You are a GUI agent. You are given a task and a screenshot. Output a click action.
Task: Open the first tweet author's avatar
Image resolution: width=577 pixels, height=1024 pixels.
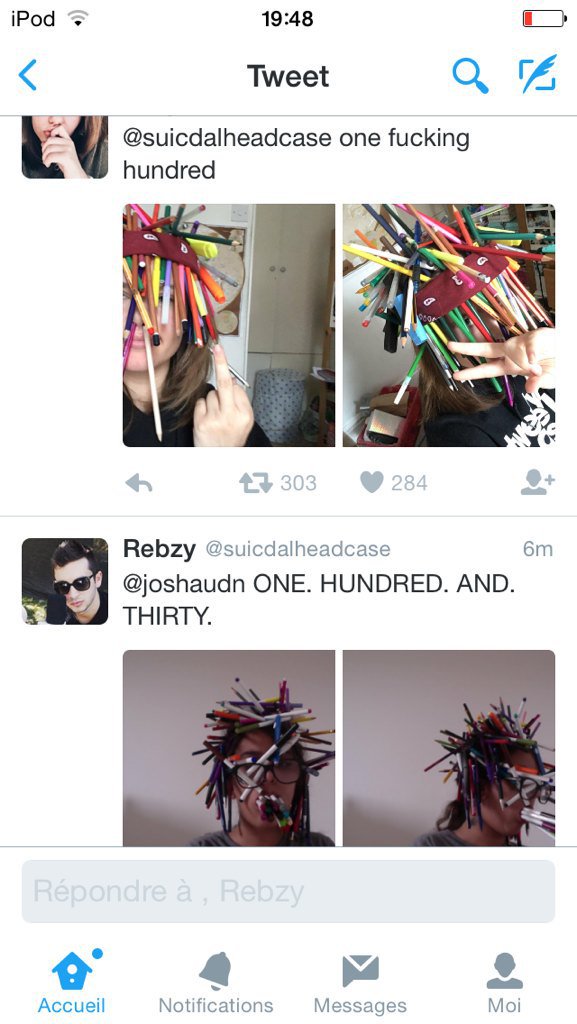coord(65,147)
